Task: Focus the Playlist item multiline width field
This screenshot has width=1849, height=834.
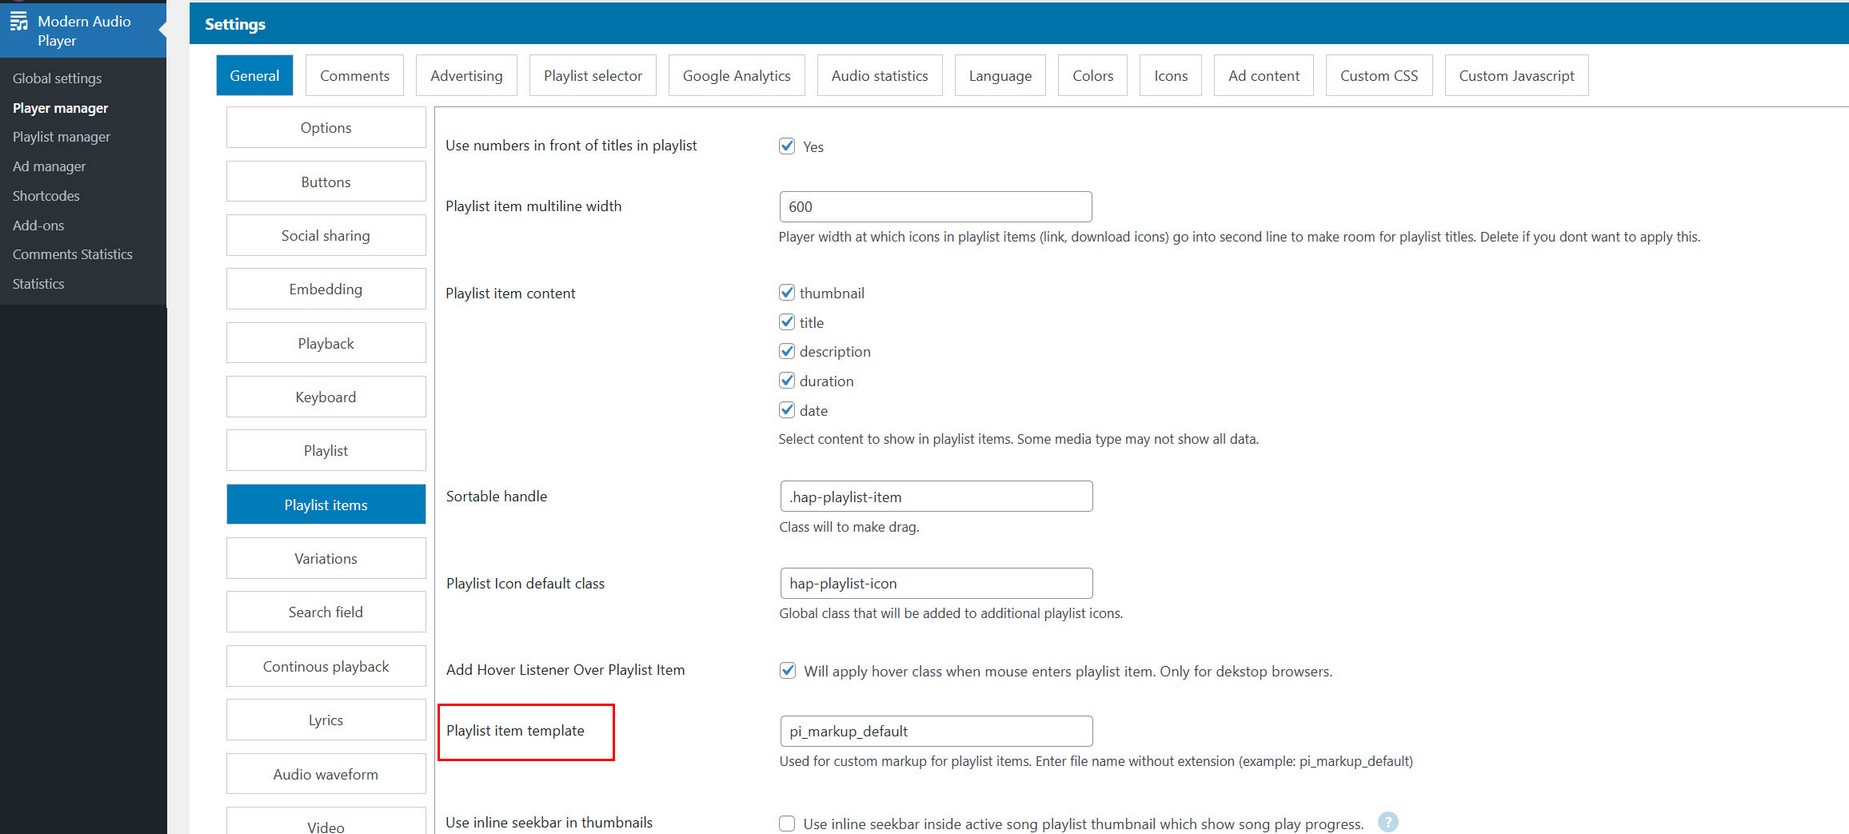Action: (935, 207)
